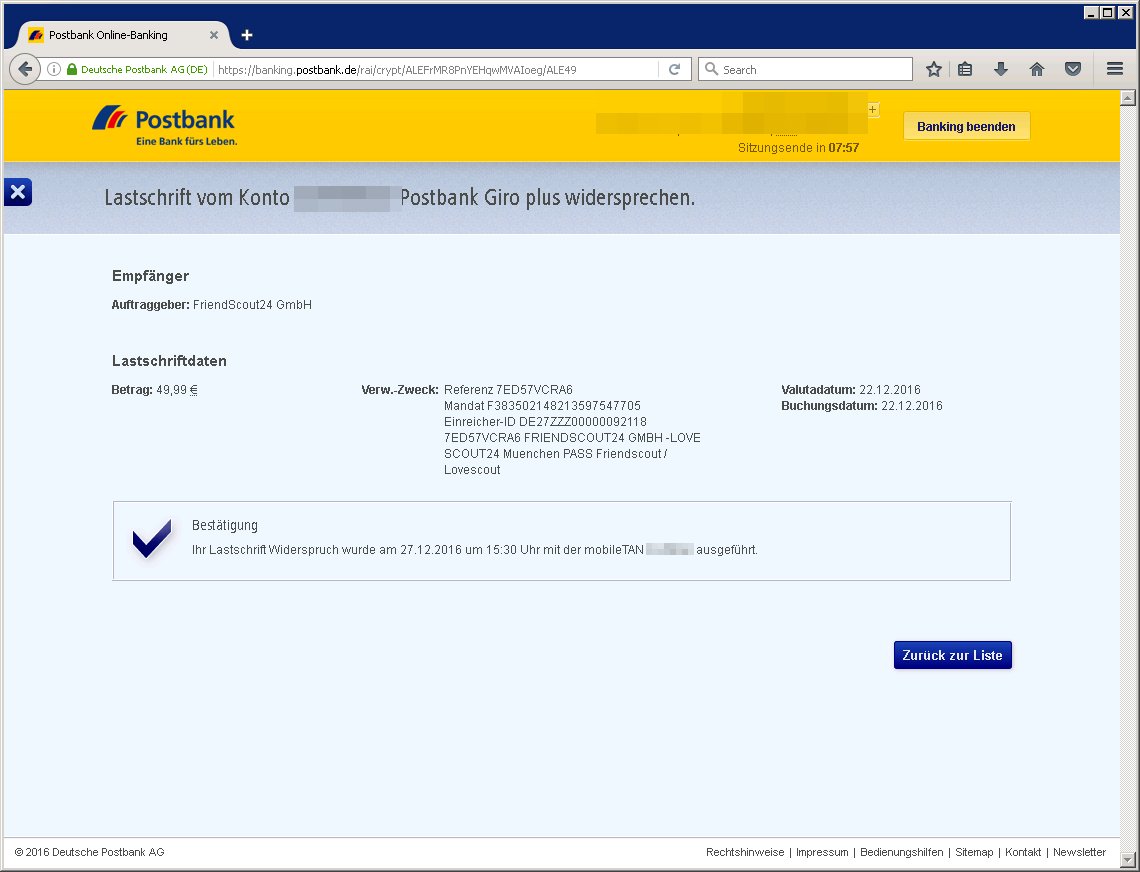Click Buchungsdatum value 22.12.2016
The image size is (1140, 872).
click(x=912, y=406)
